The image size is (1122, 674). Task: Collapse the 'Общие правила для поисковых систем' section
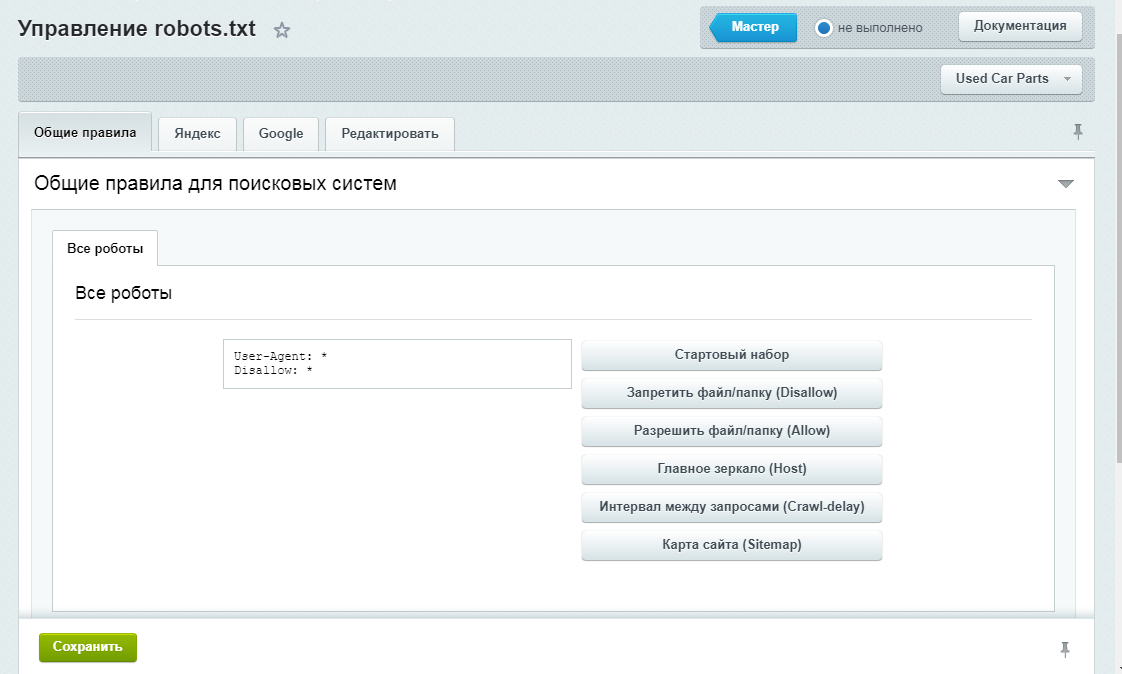click(1065, 184)
